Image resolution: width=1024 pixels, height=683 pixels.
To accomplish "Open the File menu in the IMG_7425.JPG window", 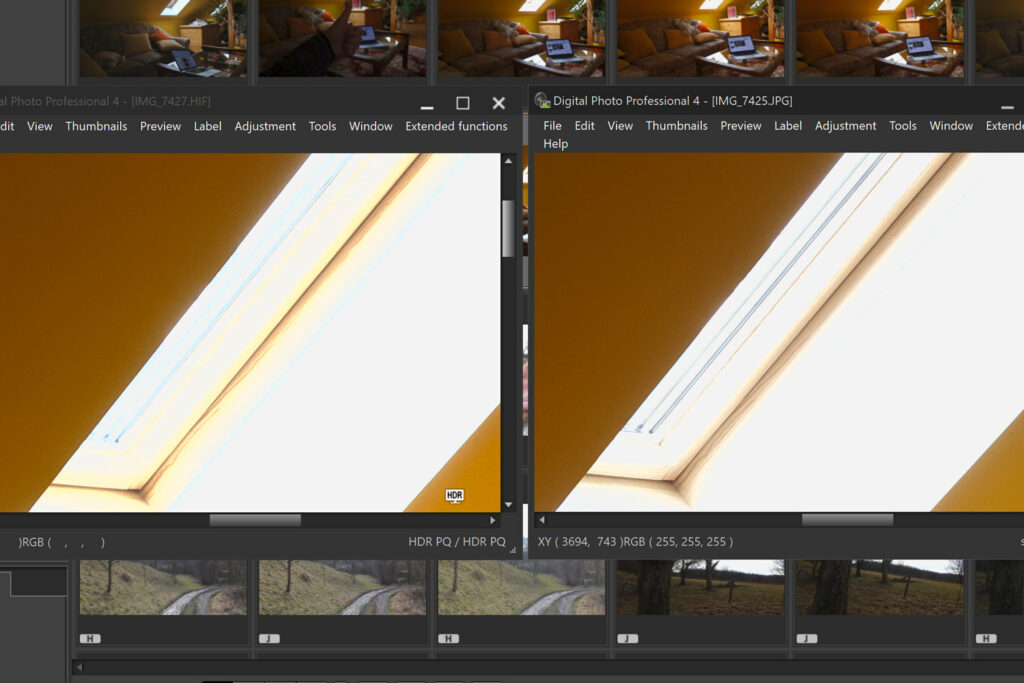I will pos(552,126).
